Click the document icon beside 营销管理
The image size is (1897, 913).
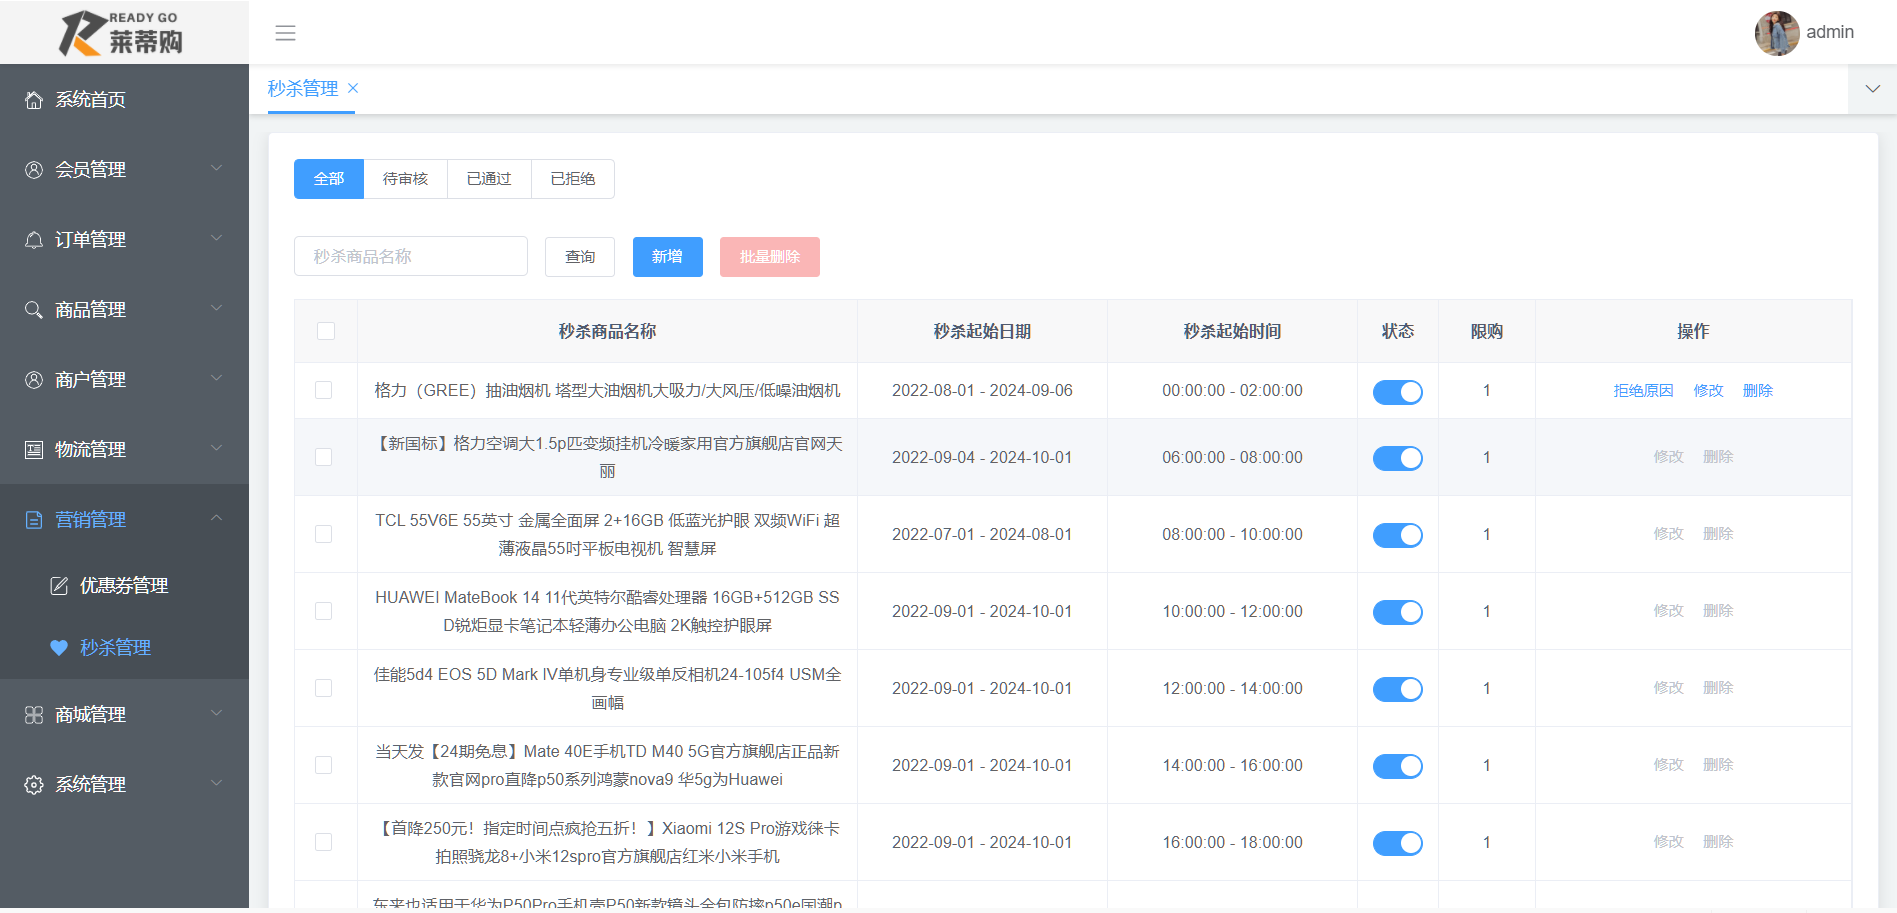pos(34,520)
